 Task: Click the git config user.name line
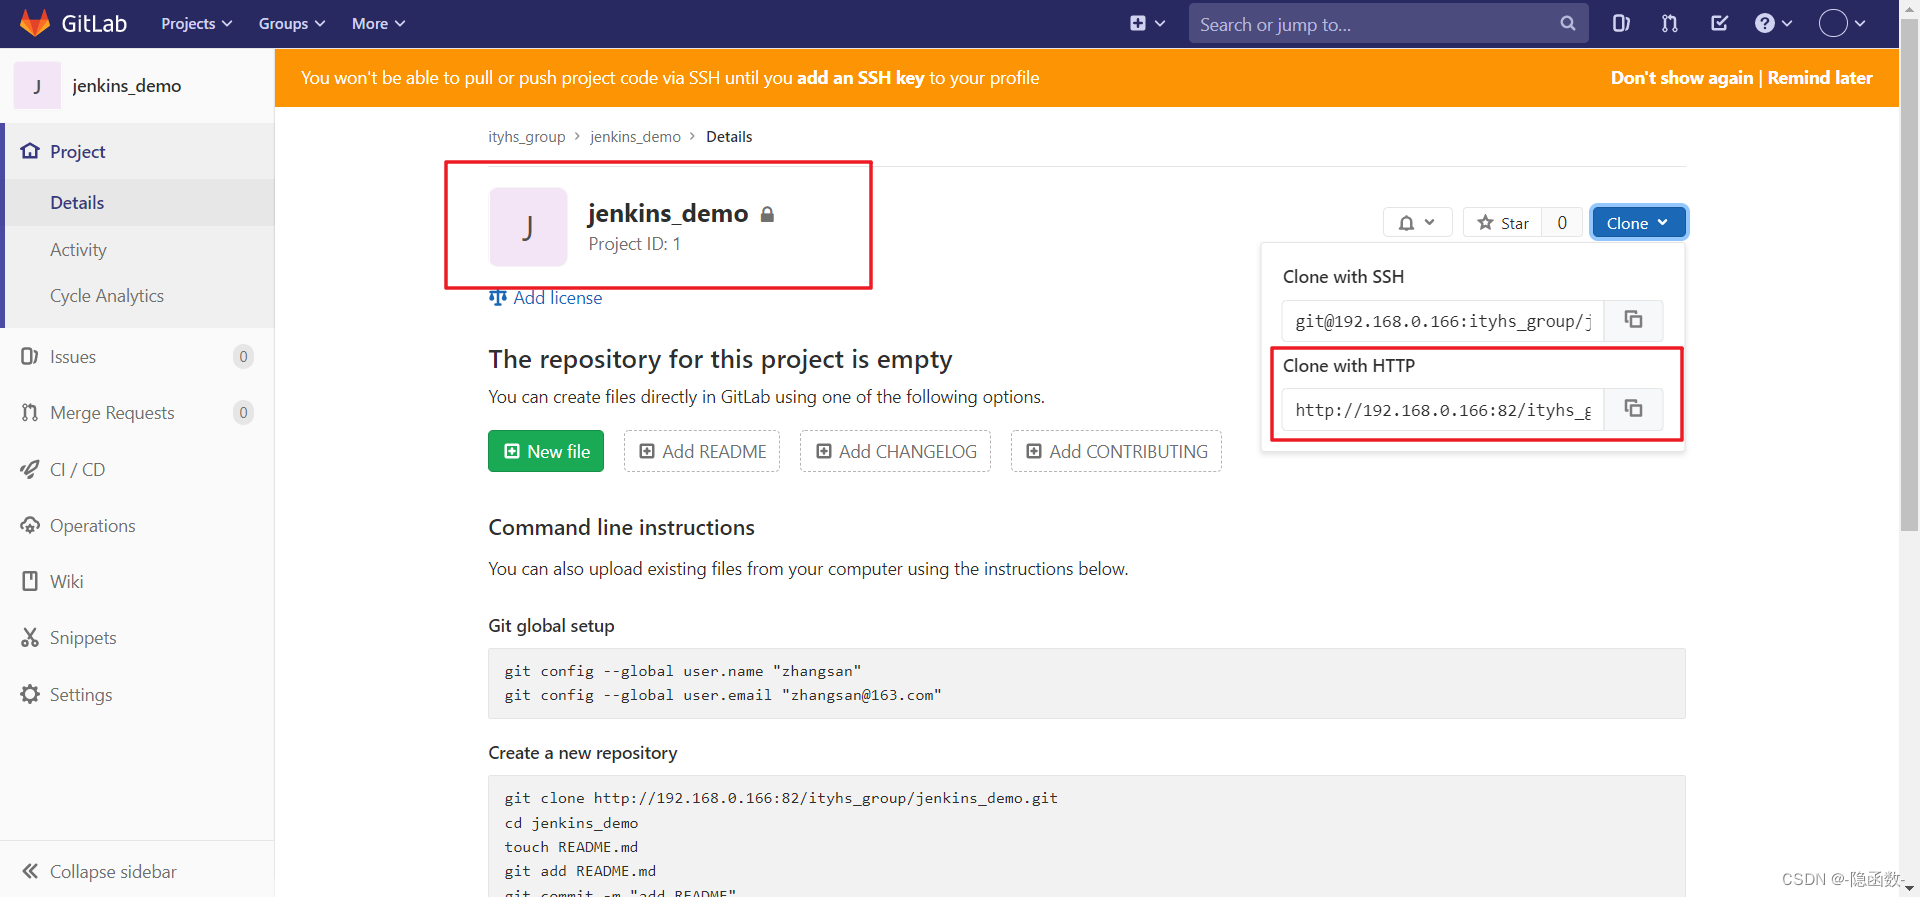tap(683, 671)
